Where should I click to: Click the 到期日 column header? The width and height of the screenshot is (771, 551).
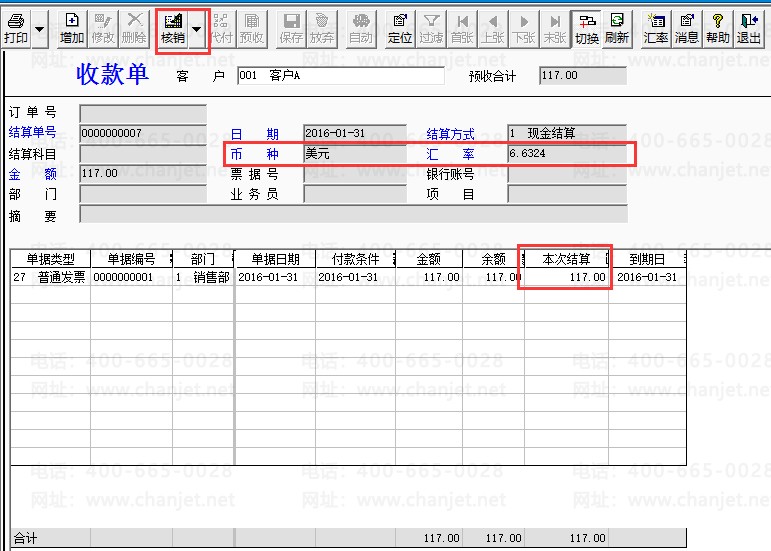pyautogui.click(x=647, y=259)
